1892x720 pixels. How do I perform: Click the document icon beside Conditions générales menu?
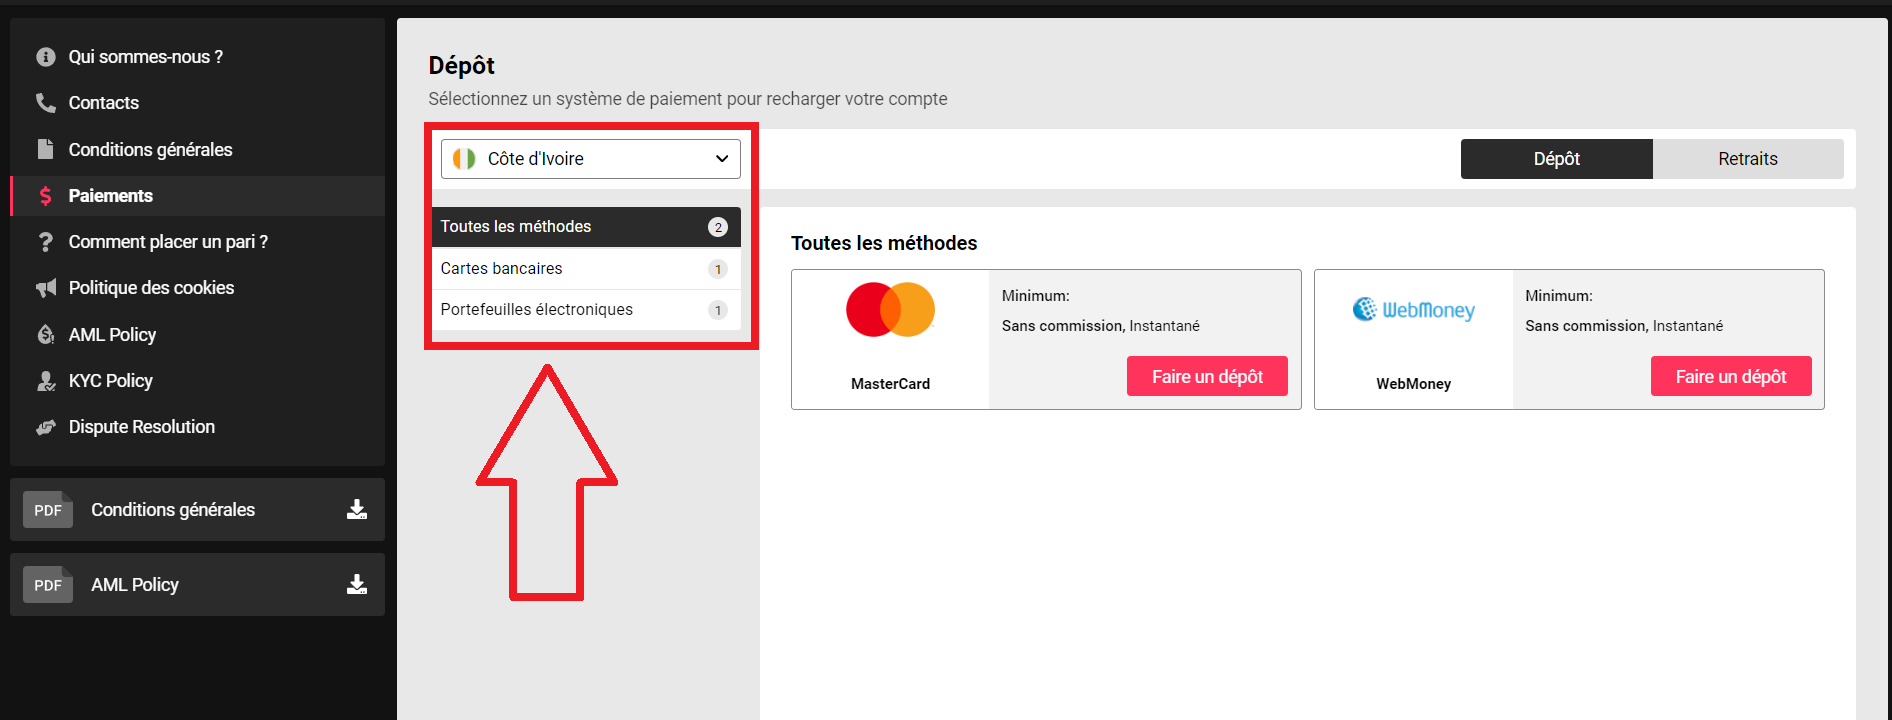46,149
